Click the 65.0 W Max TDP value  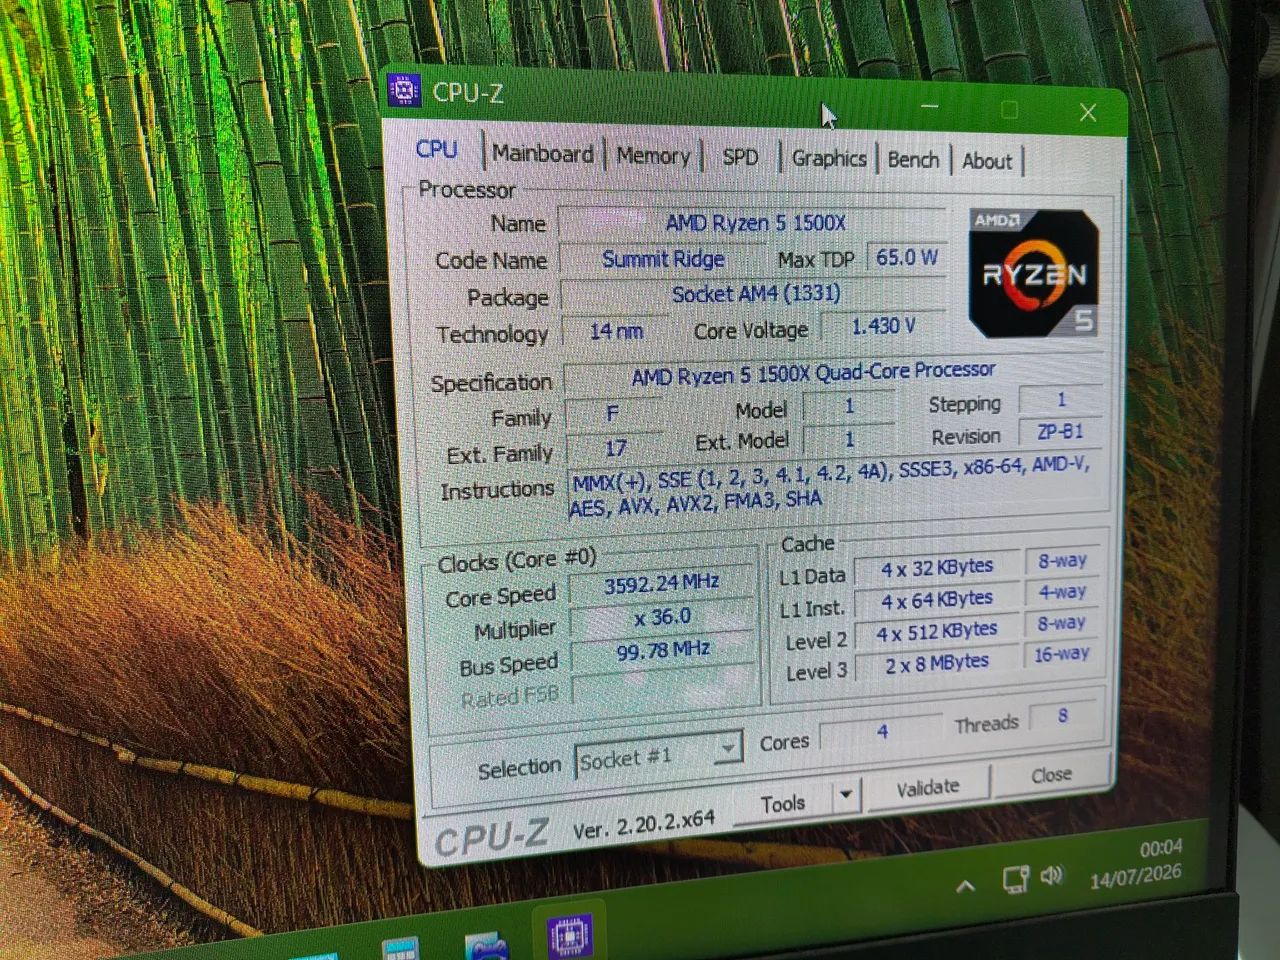pos(906,257)
